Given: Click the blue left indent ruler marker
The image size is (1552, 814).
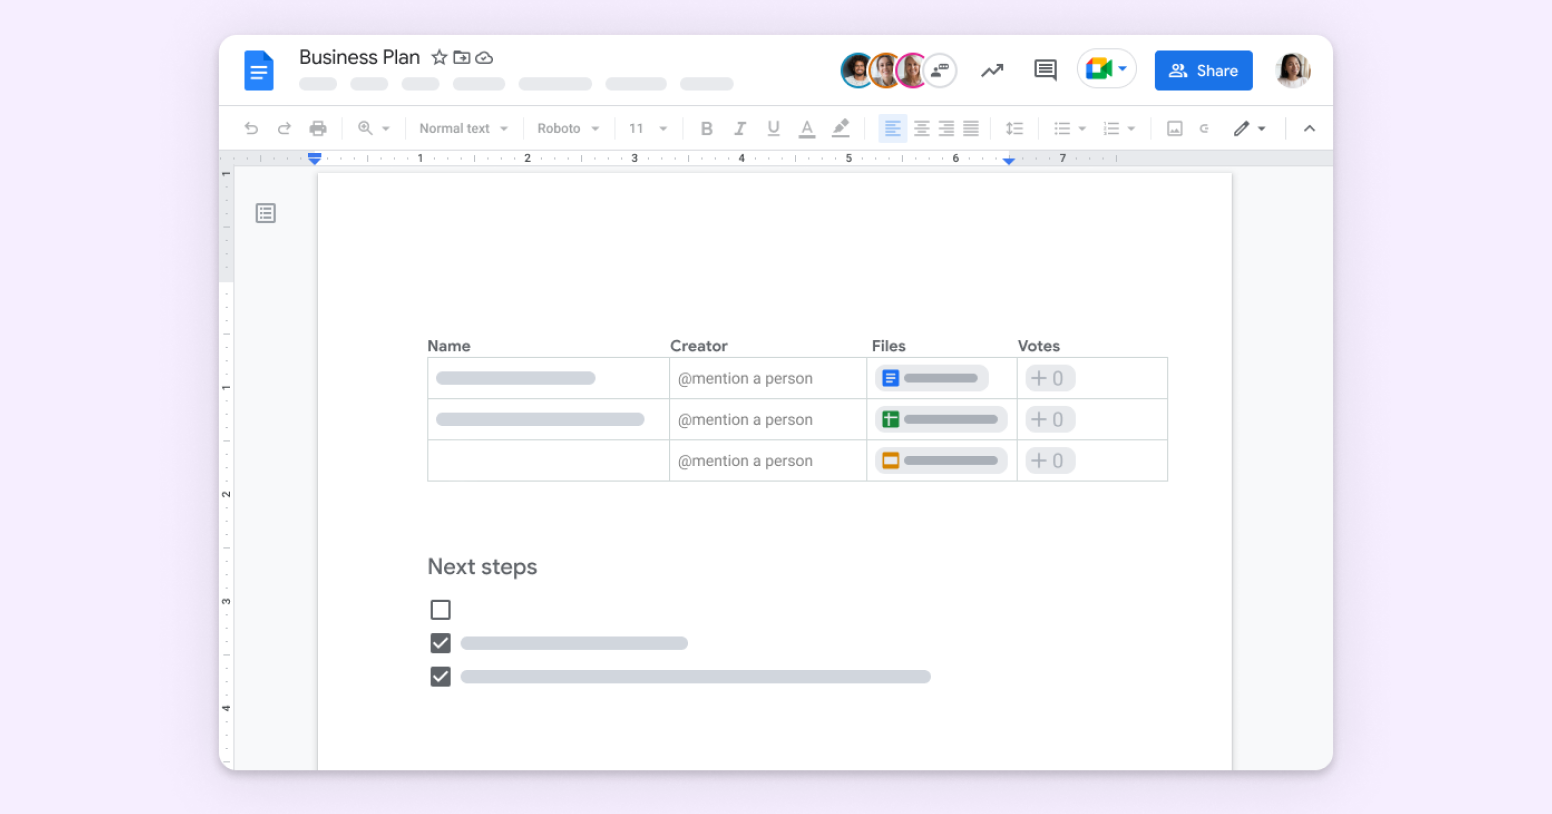Looking at the screenshot, I should [x=313, y=158].
